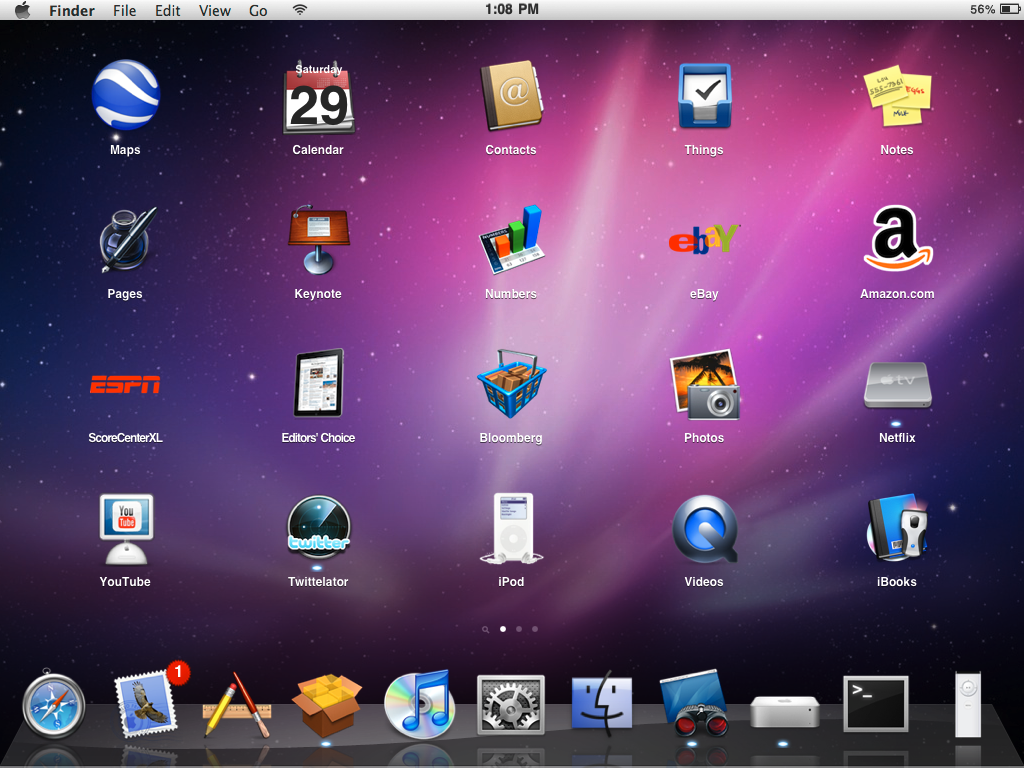The image size is (1024, 768).
Task: Select the second unlit page dot
Action: click(519, 629)
